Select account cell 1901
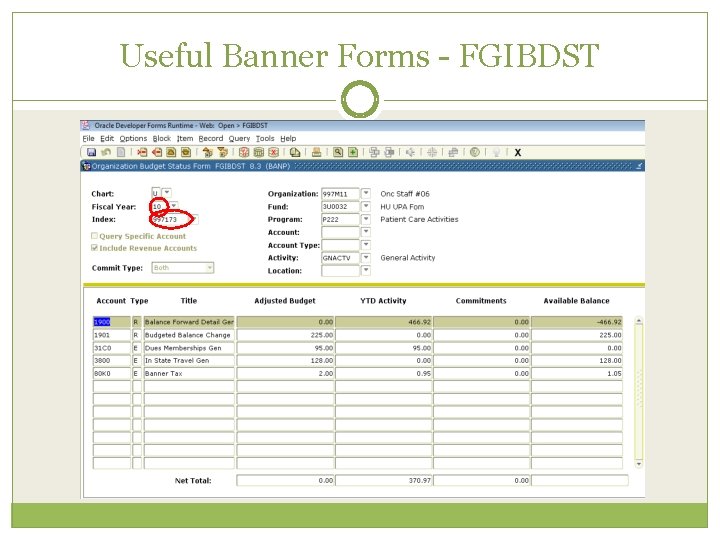This screenshot has height=540, width=720. pyautogui.click(x=112, y=335)
